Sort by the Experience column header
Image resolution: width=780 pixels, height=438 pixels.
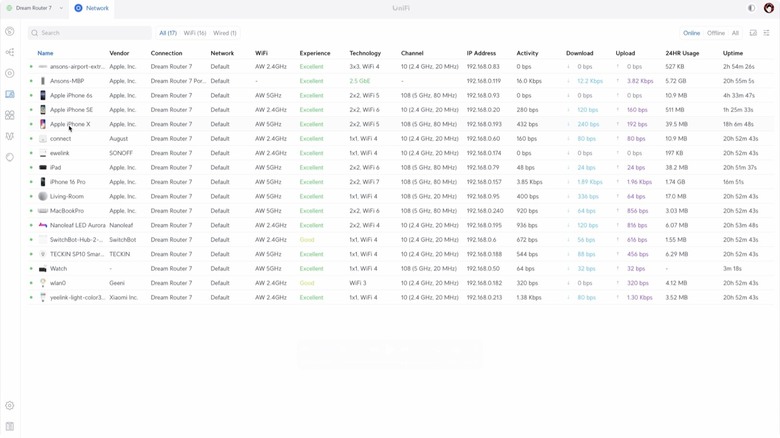[x=314, y=53]
